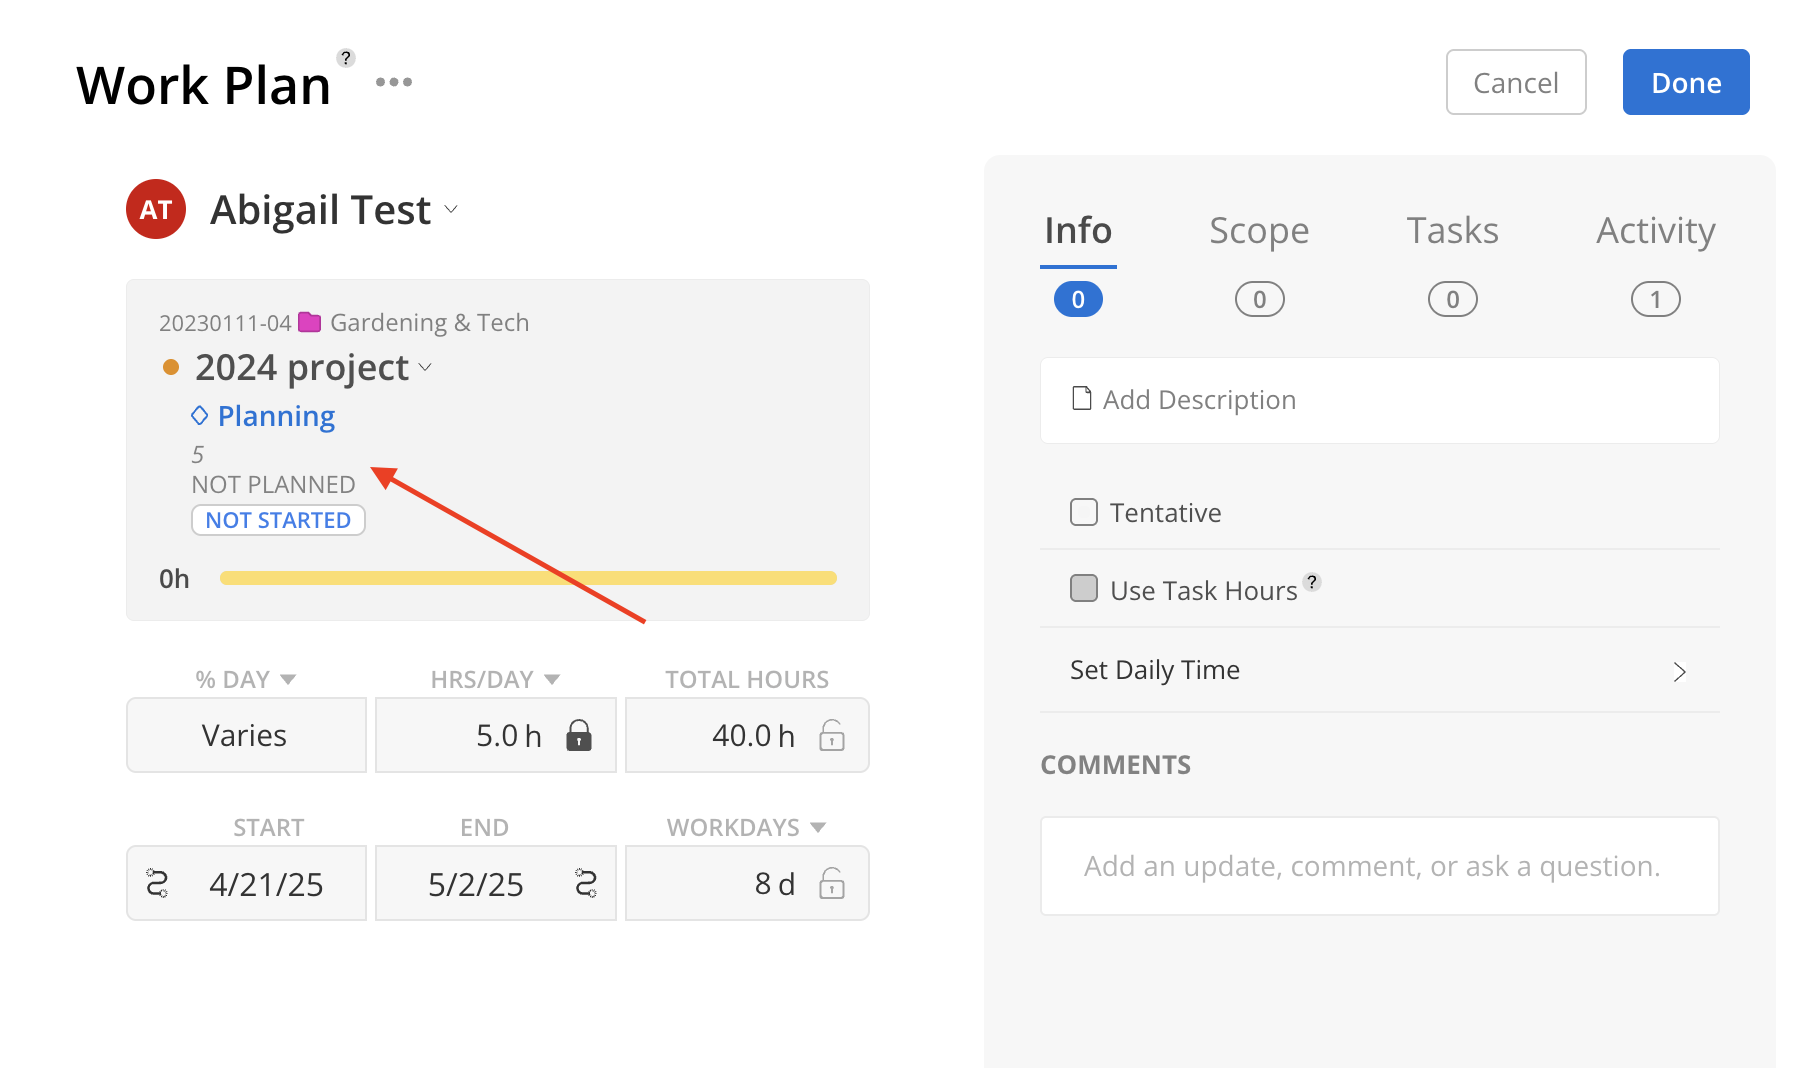Click the unlocked padlock in WORKDAYS field
The width and height of the screenshot is (1806, 1068).
pyautogui.click(x=832, y=884)
